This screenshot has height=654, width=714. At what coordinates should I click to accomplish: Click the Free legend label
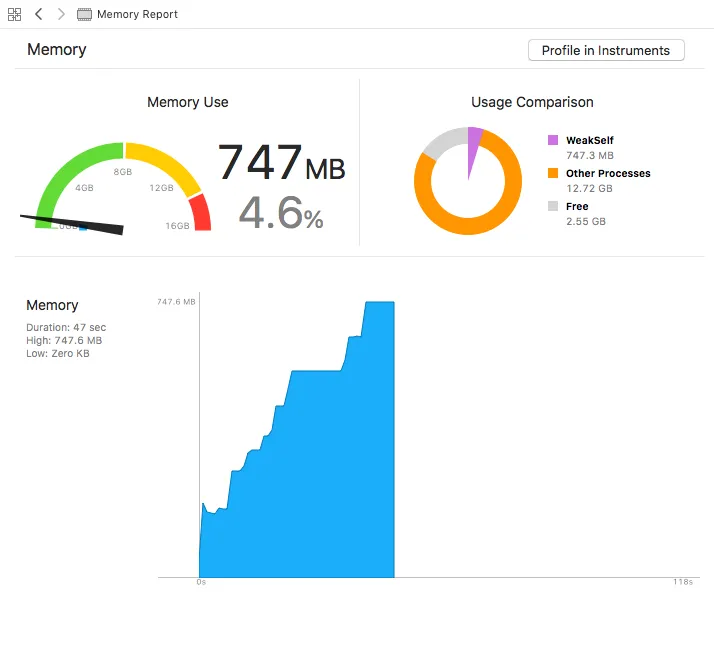coord(577,206)
